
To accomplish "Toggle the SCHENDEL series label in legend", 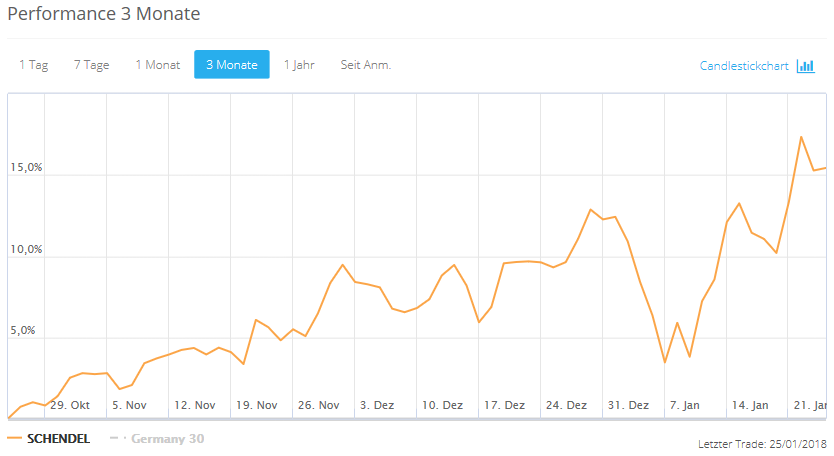I will click(x=58, y=438).
